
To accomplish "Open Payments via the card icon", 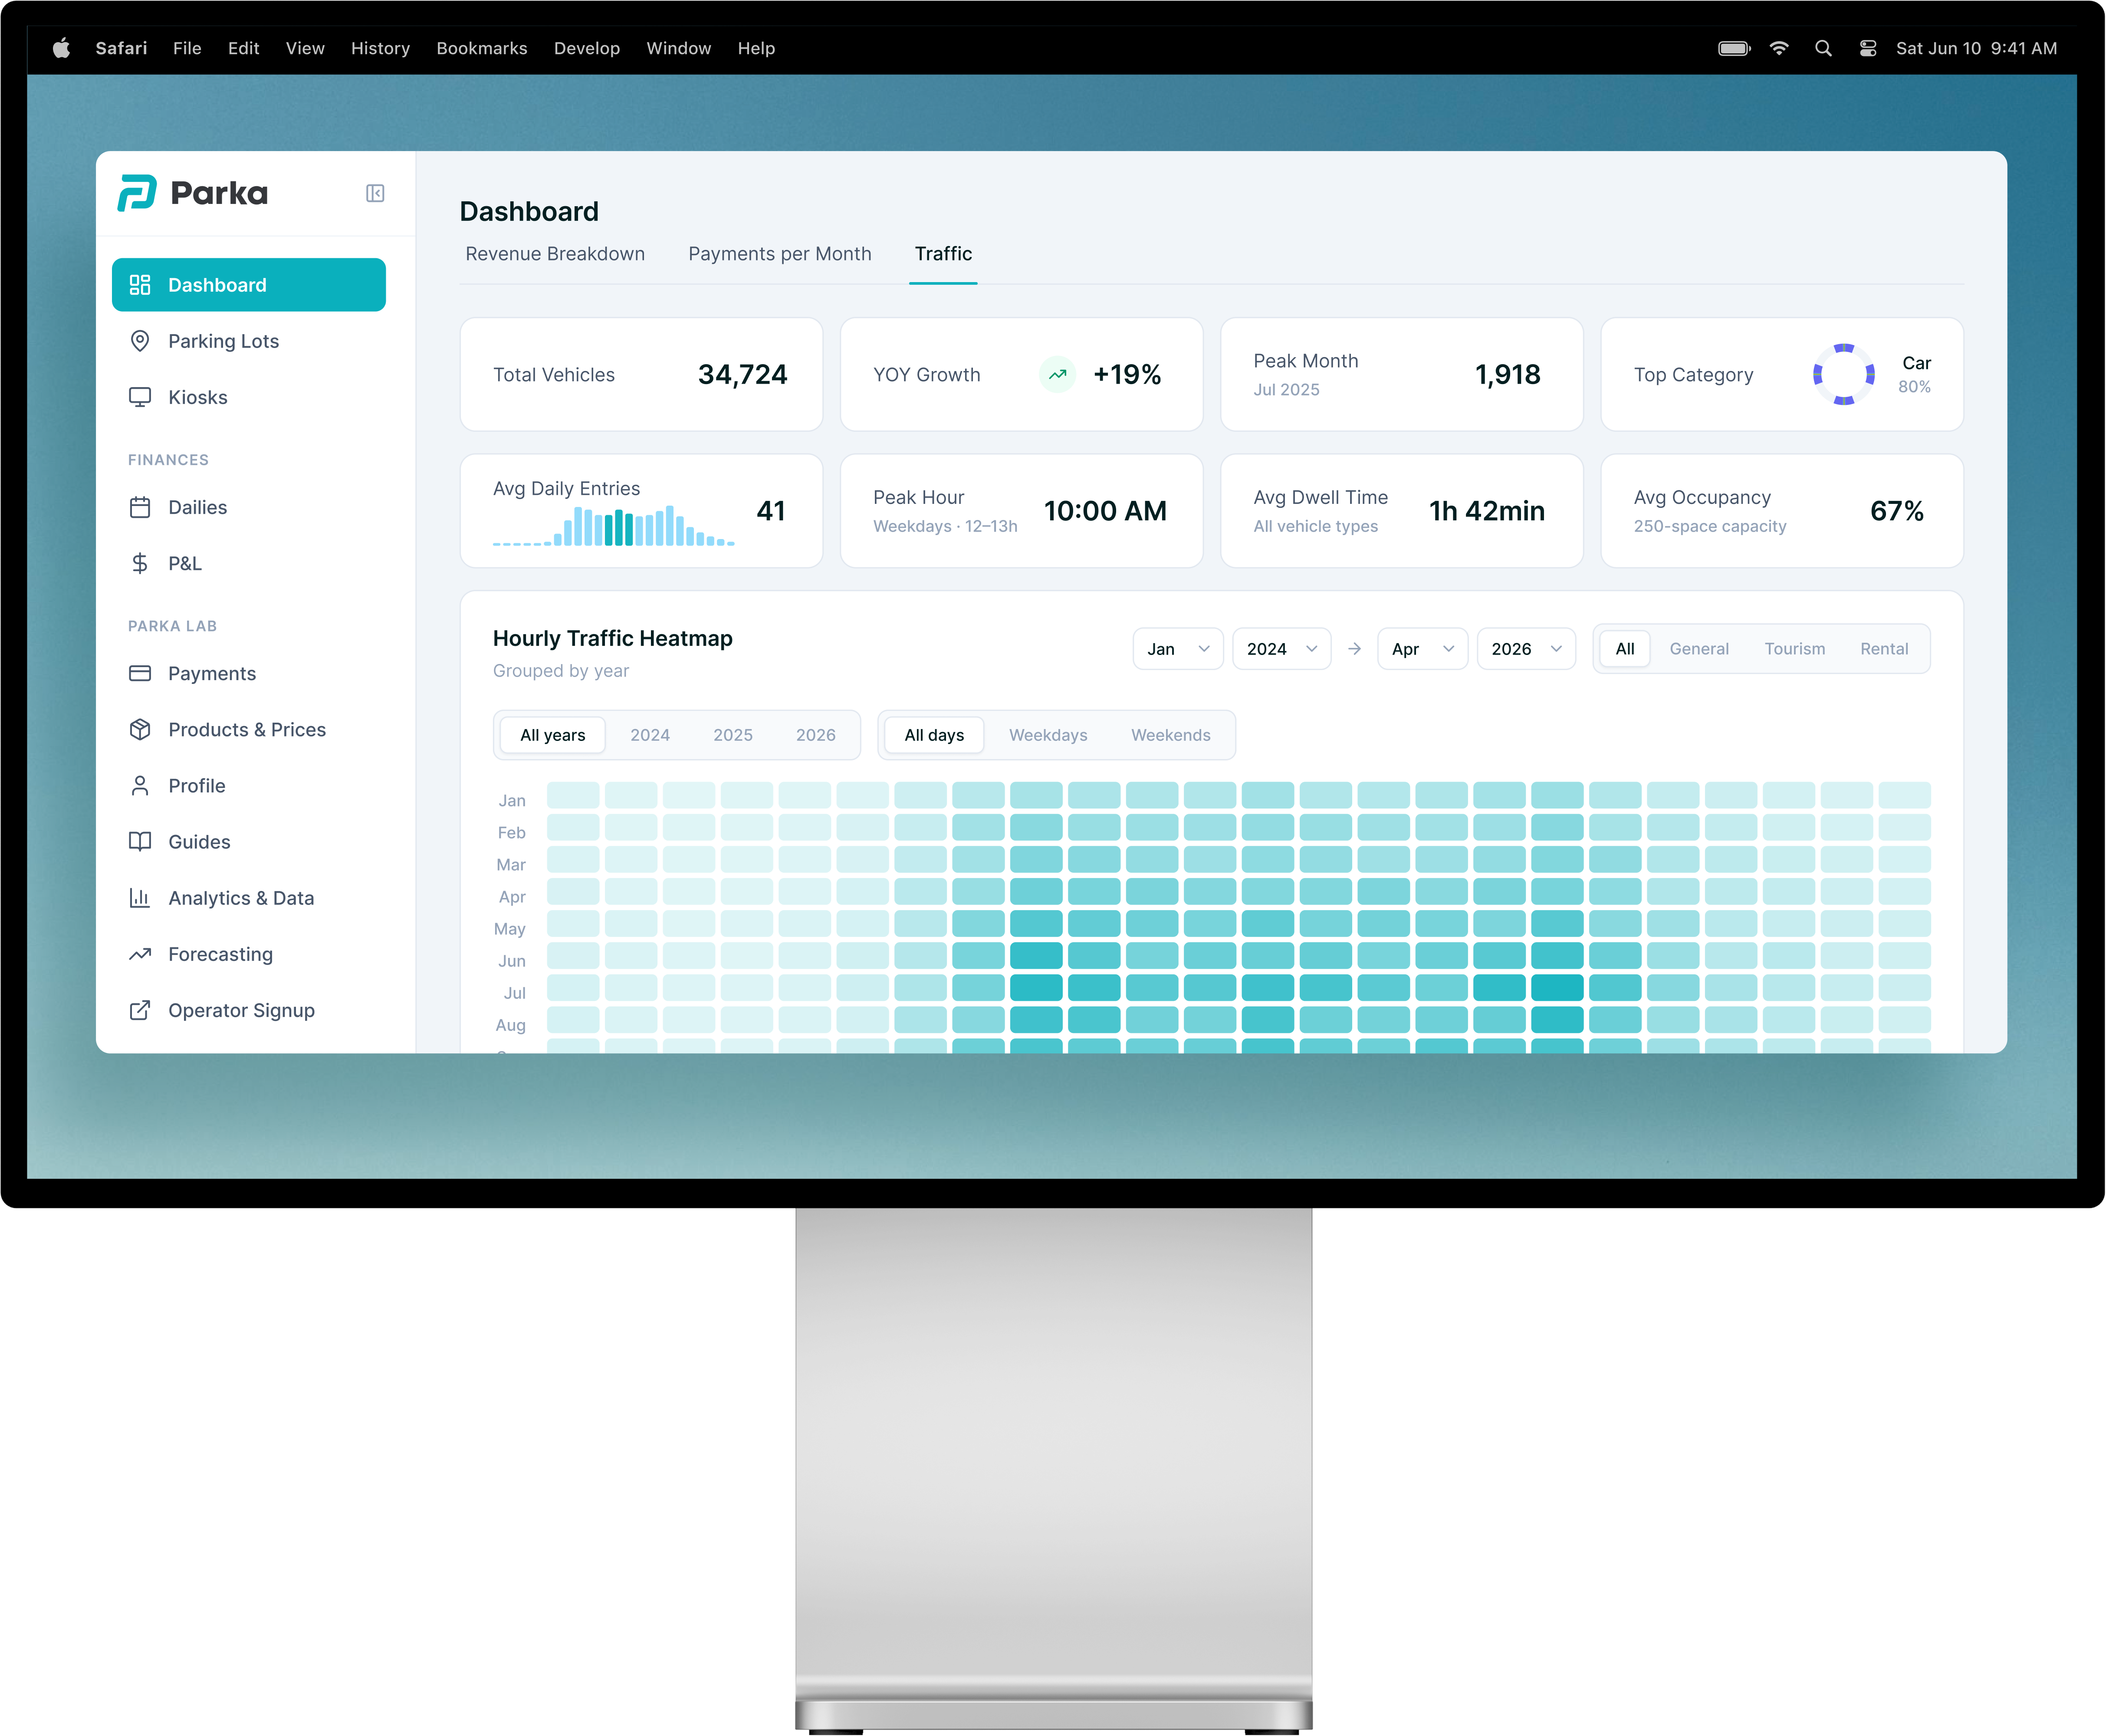I will tap(140, 673).
